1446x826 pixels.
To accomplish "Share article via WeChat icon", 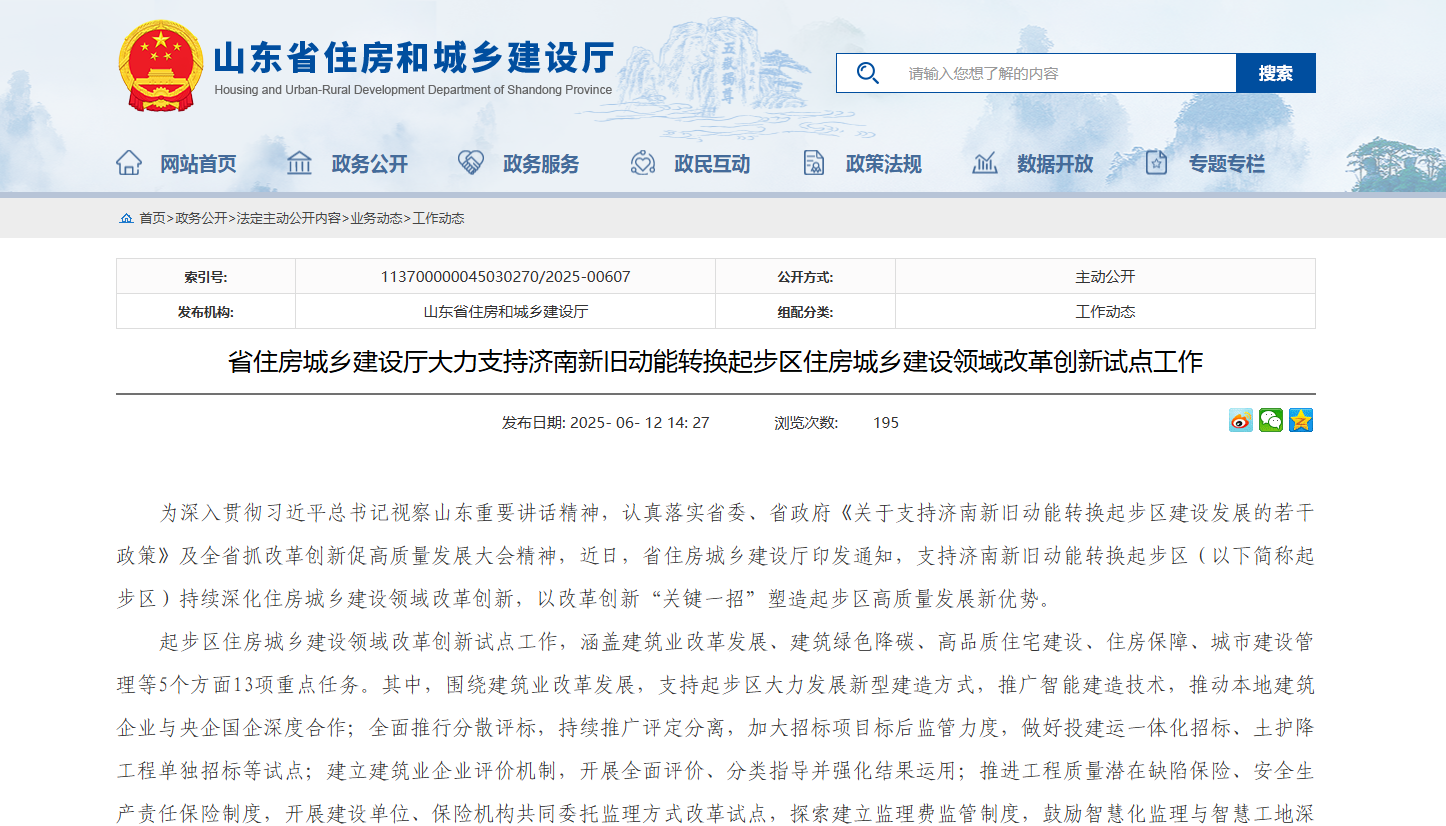I will 1270,421.
